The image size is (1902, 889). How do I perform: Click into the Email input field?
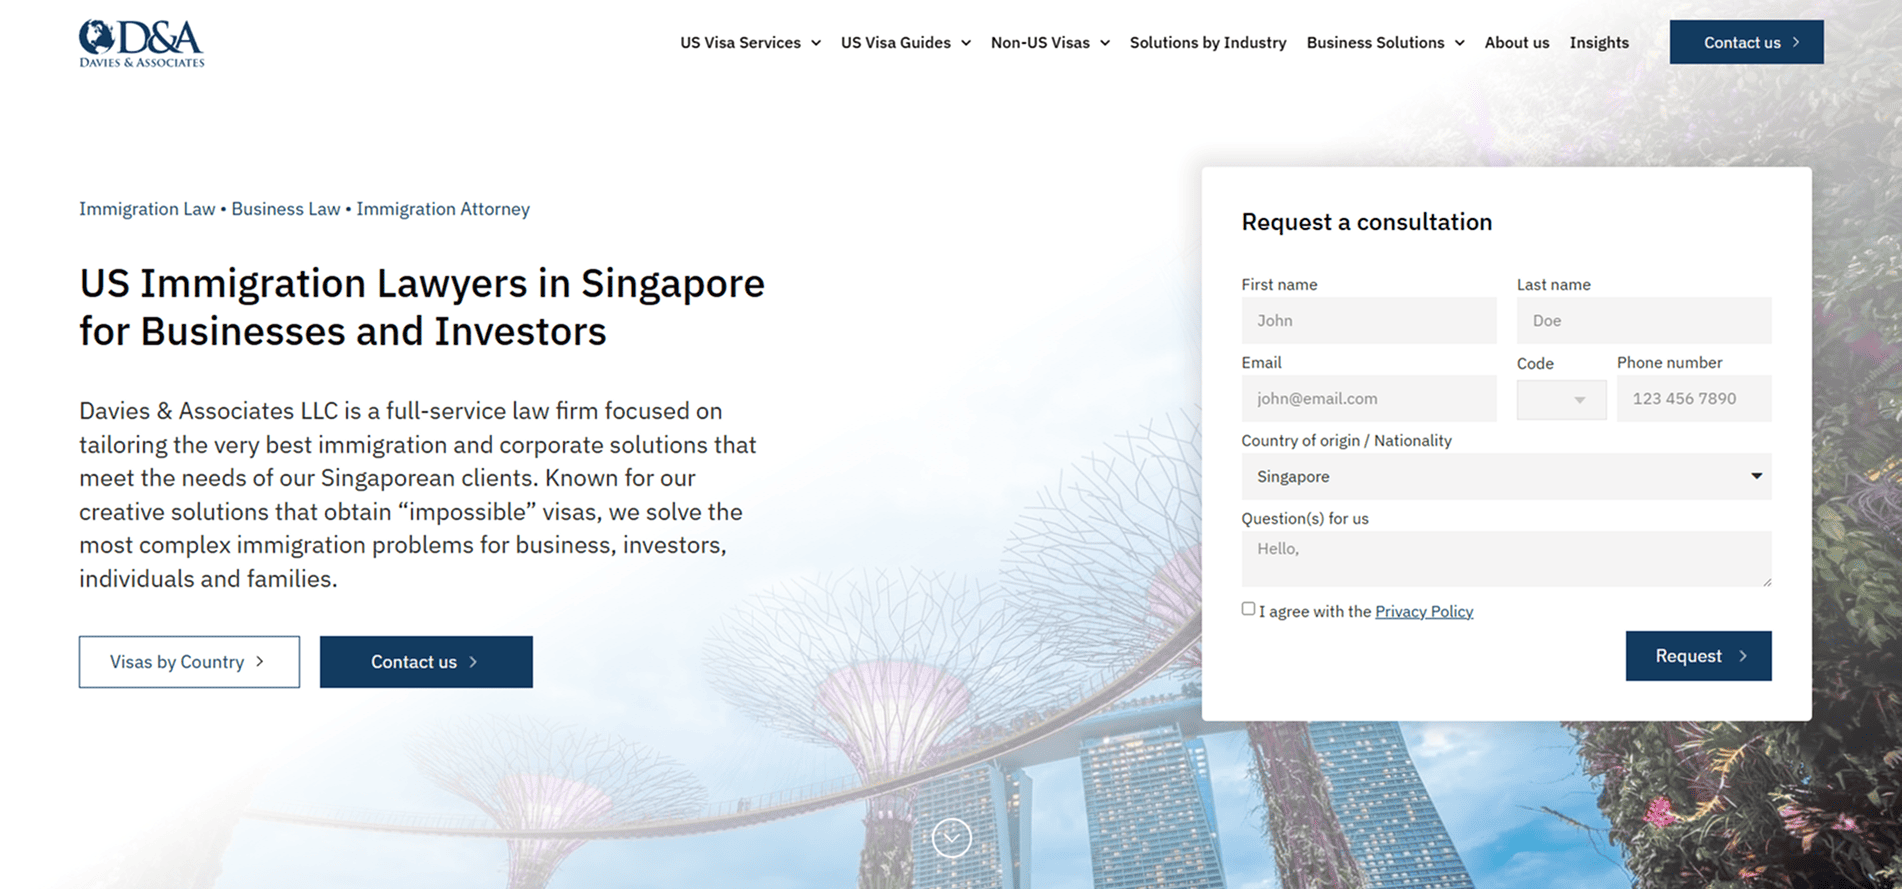pyautogui.click(x=1368, y=399)
